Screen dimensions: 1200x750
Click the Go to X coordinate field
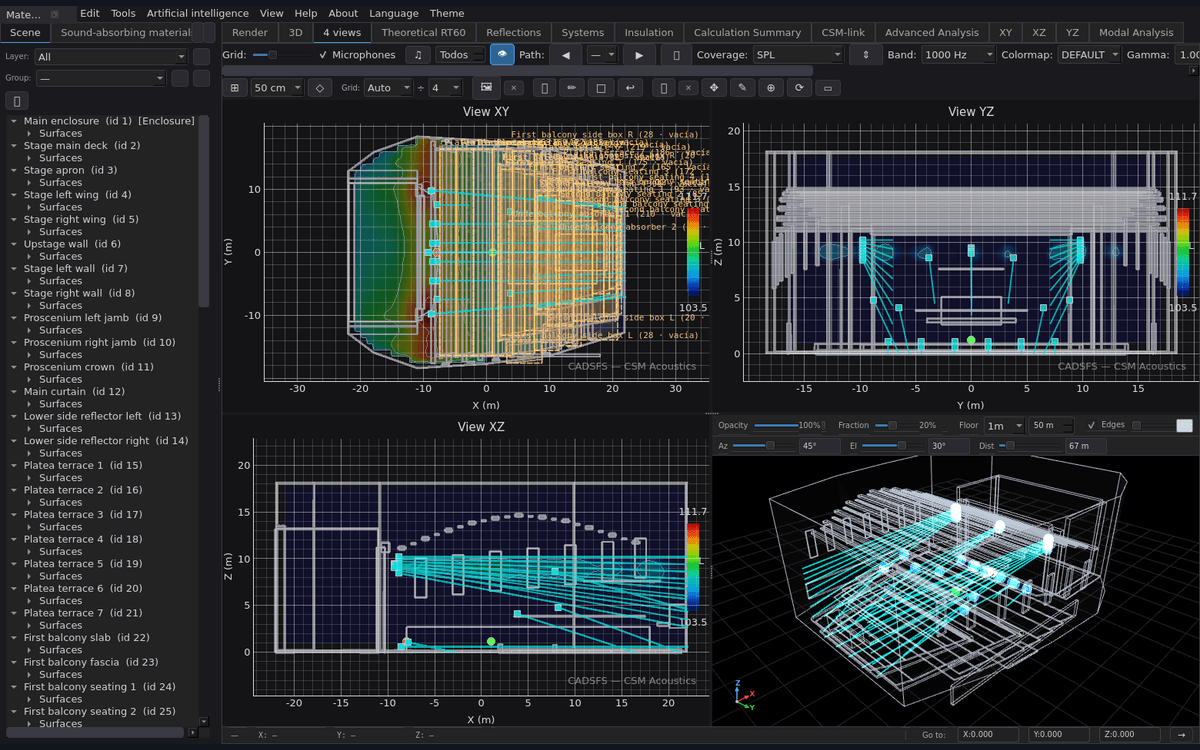[x=987, y=735]
